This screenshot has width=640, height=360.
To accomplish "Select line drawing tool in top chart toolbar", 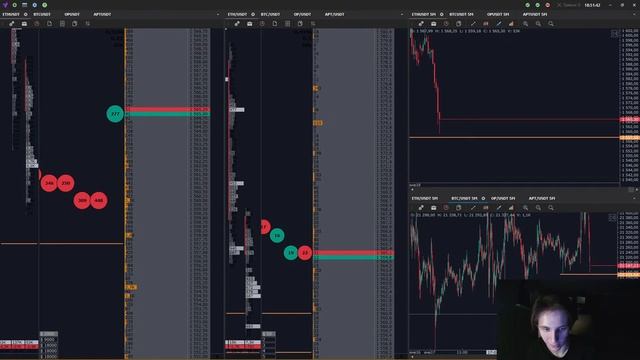I will (473, 24).
